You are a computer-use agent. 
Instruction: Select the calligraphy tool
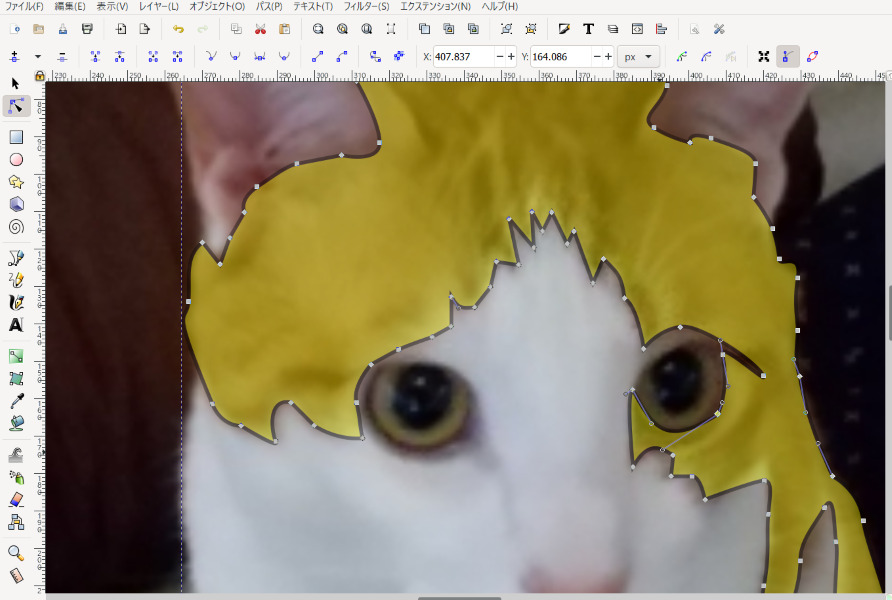16,302
